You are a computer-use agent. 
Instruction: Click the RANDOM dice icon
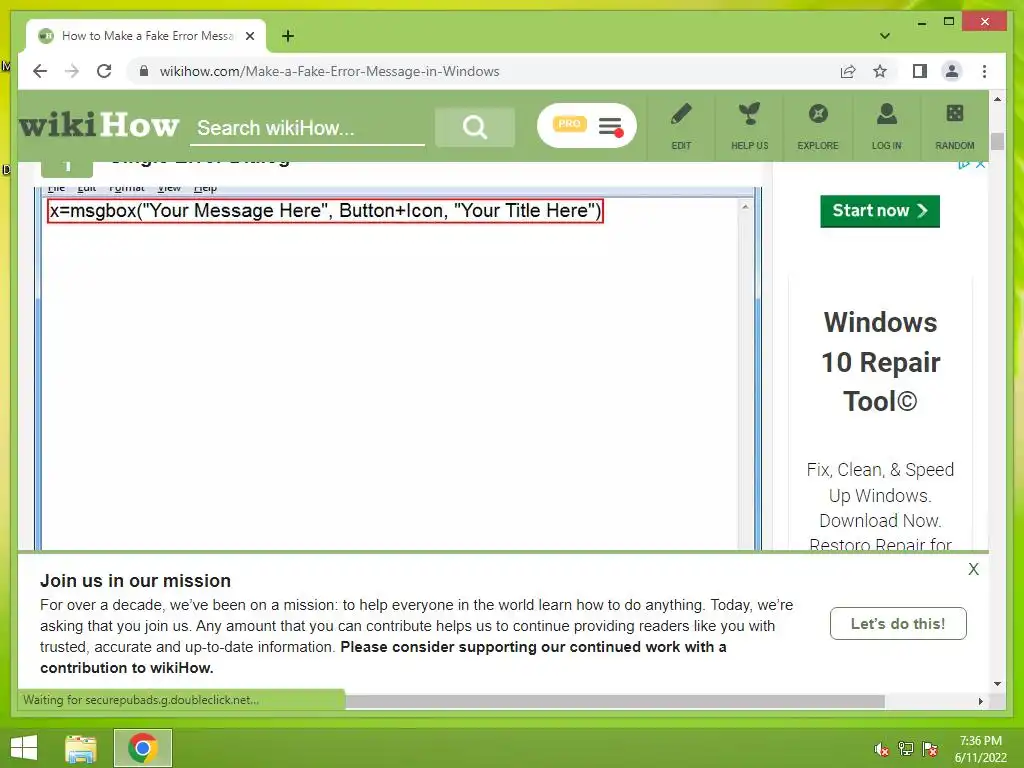(x=955, y=115)
